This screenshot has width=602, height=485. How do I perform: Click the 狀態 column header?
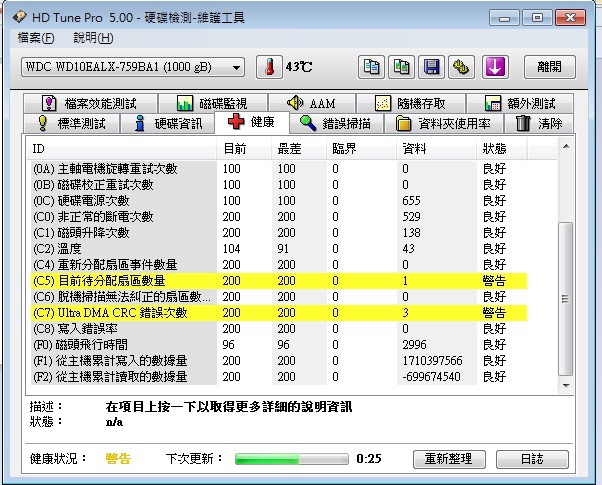(x=502, y=149)
